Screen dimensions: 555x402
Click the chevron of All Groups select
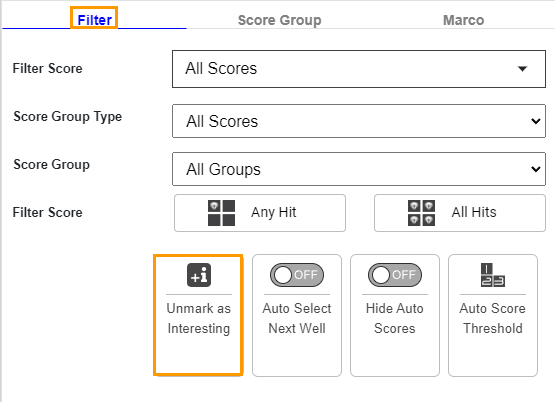point(536,169)
